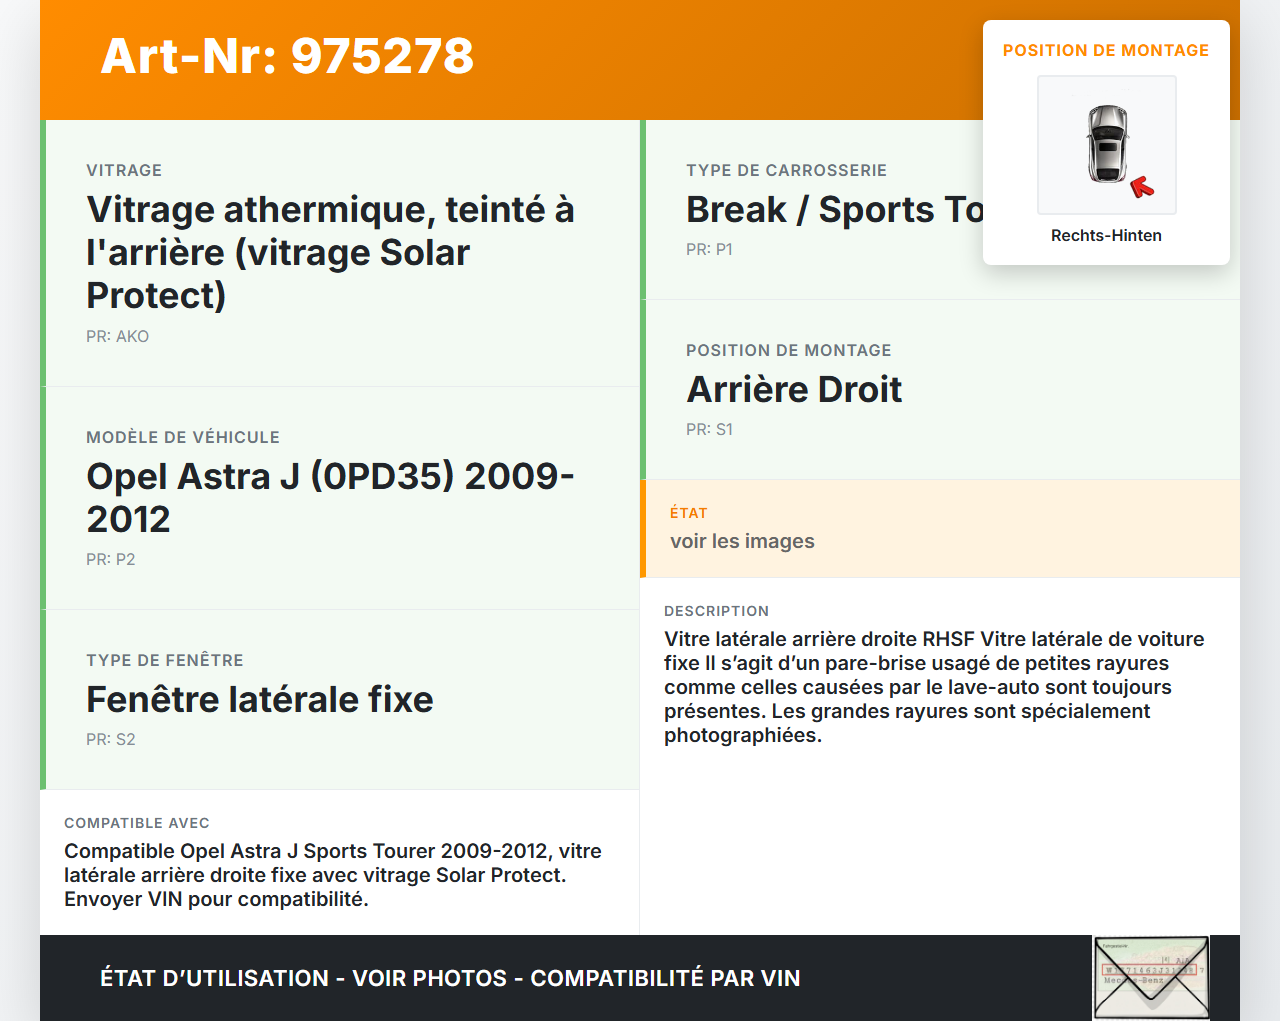1280x1022 pixels.
Task: Click the "Fenêtre latérale fixe" window type text
Action: pos(260,700)
